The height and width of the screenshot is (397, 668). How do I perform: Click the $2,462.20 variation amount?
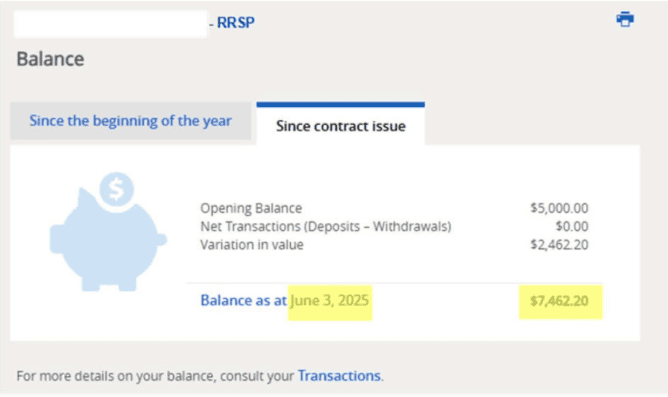559,245
